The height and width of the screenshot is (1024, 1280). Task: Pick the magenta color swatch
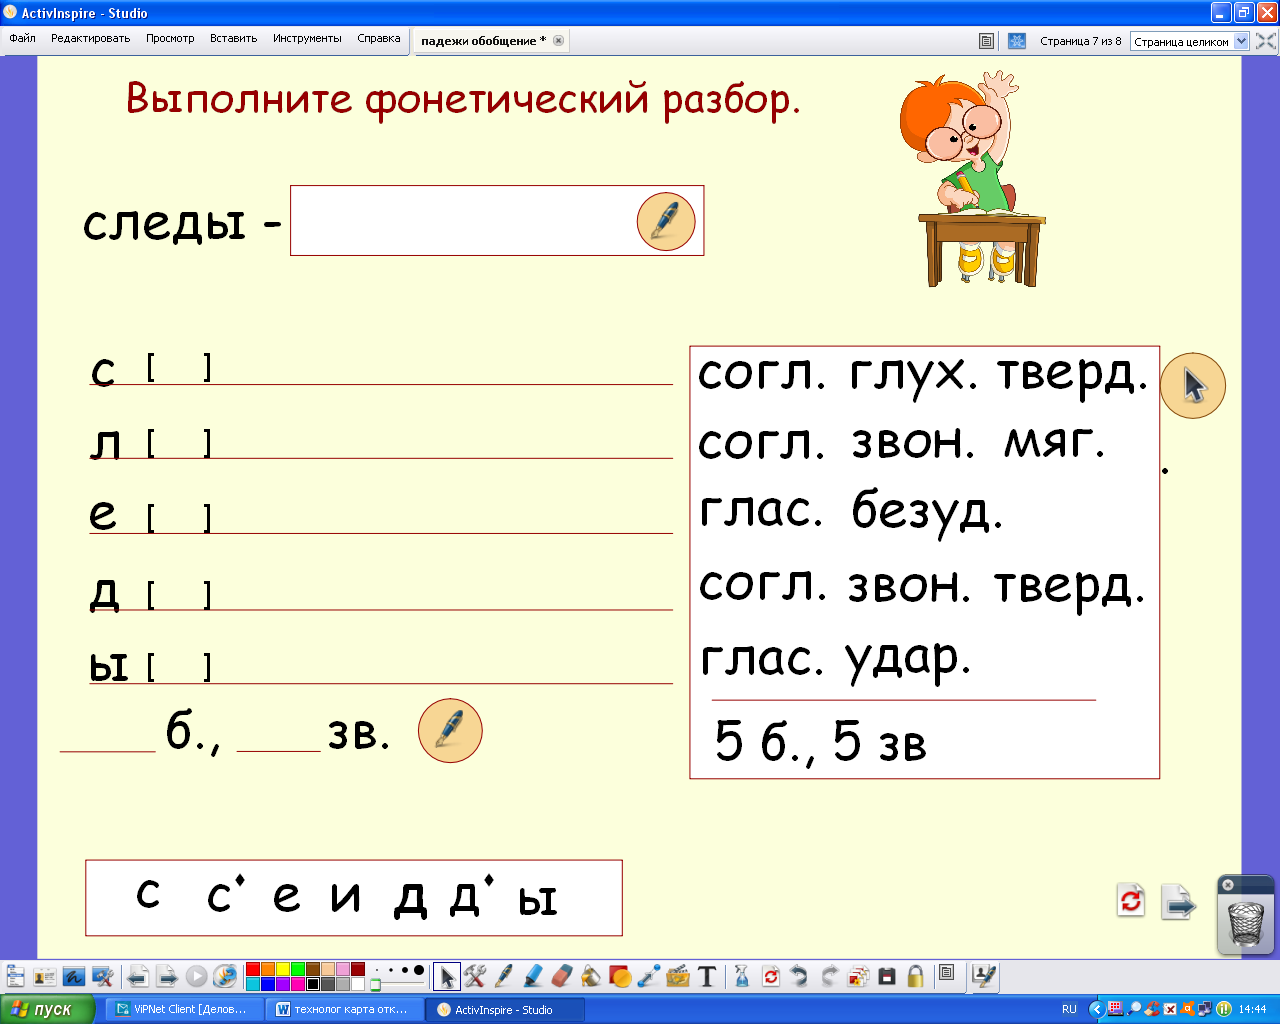coord(298,984)
